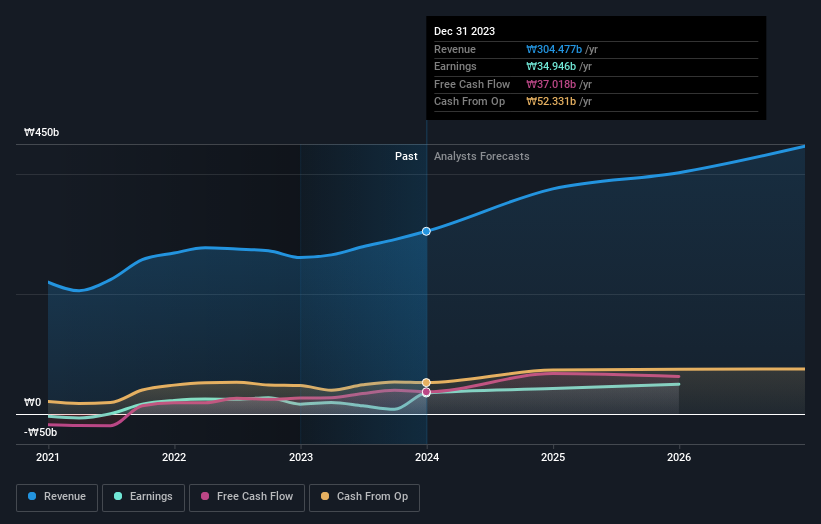
Task: Select the 2025 x-axis label
Action: [x=553, y=458]
